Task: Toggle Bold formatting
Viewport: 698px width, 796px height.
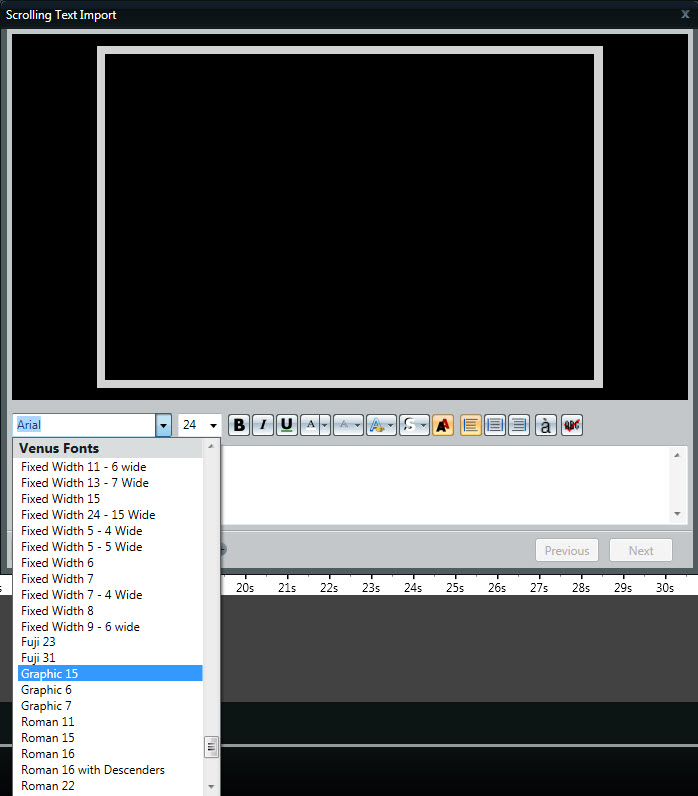Action: point(239,425)
